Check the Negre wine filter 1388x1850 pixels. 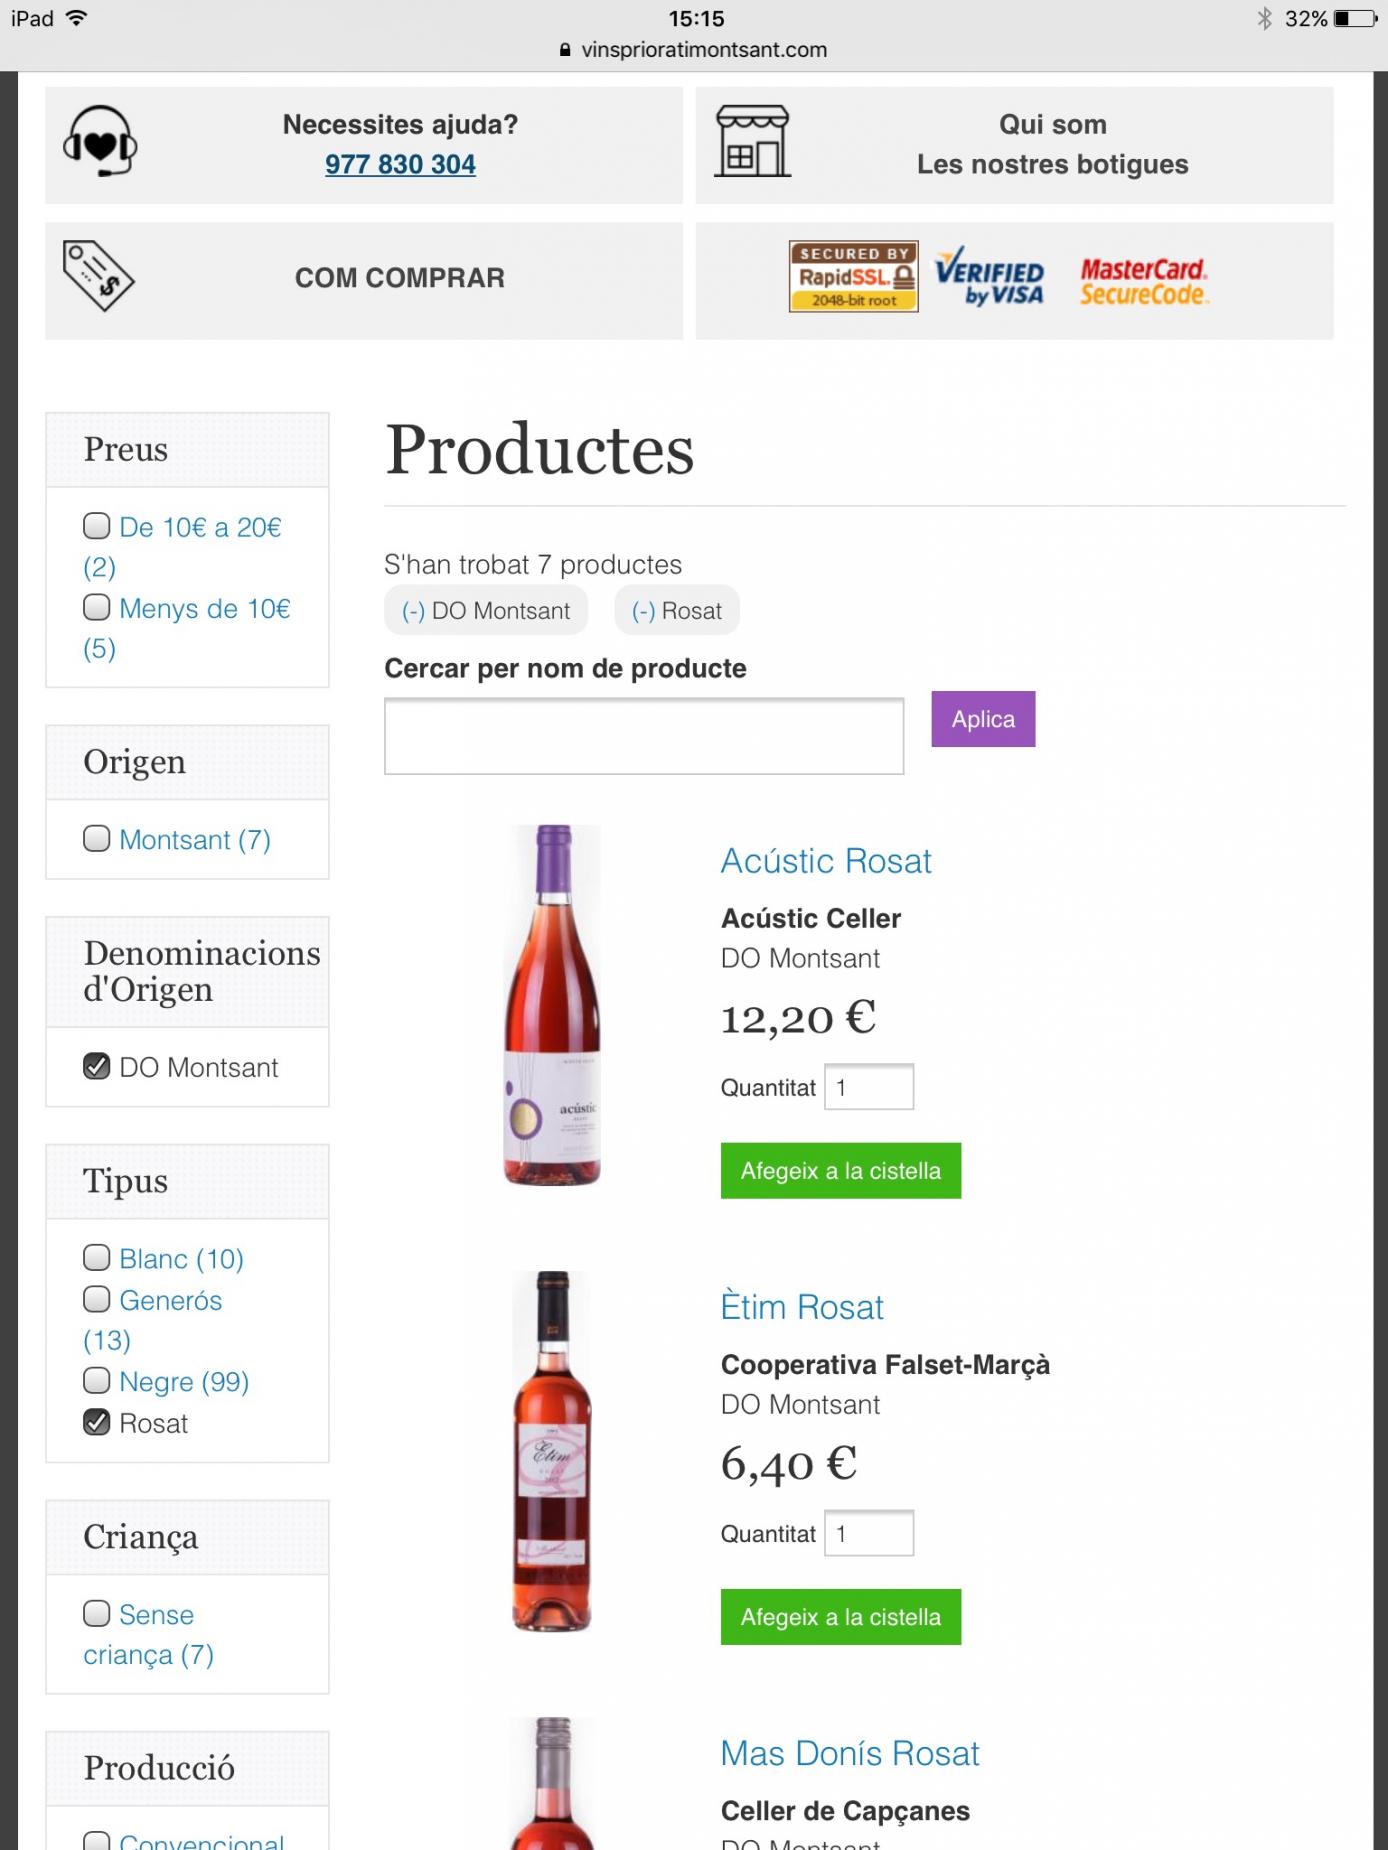click(x=97, y=1380)
